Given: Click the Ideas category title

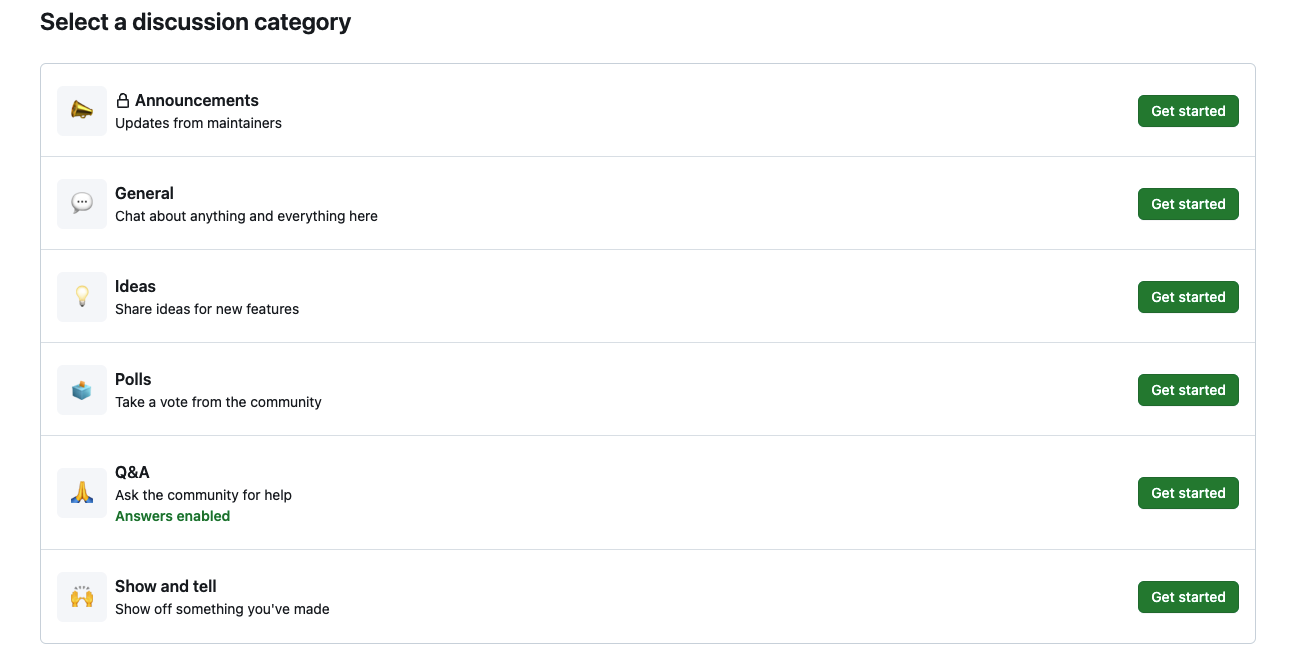Looking at the screenshot, I should coord(135,287).
